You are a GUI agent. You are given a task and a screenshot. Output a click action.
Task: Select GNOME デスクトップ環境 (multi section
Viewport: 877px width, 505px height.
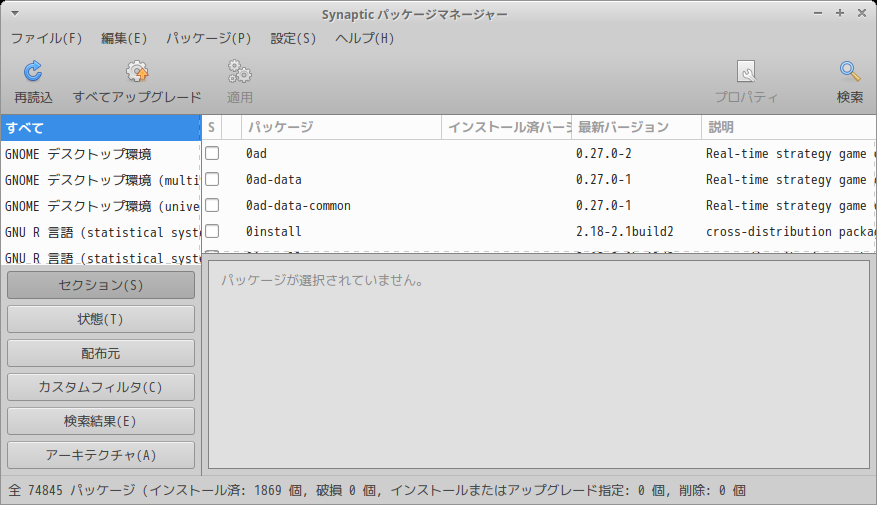tap(101, 180)
